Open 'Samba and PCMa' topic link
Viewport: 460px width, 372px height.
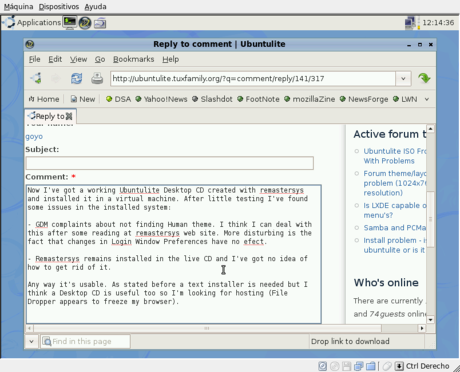tap(395, 228)
